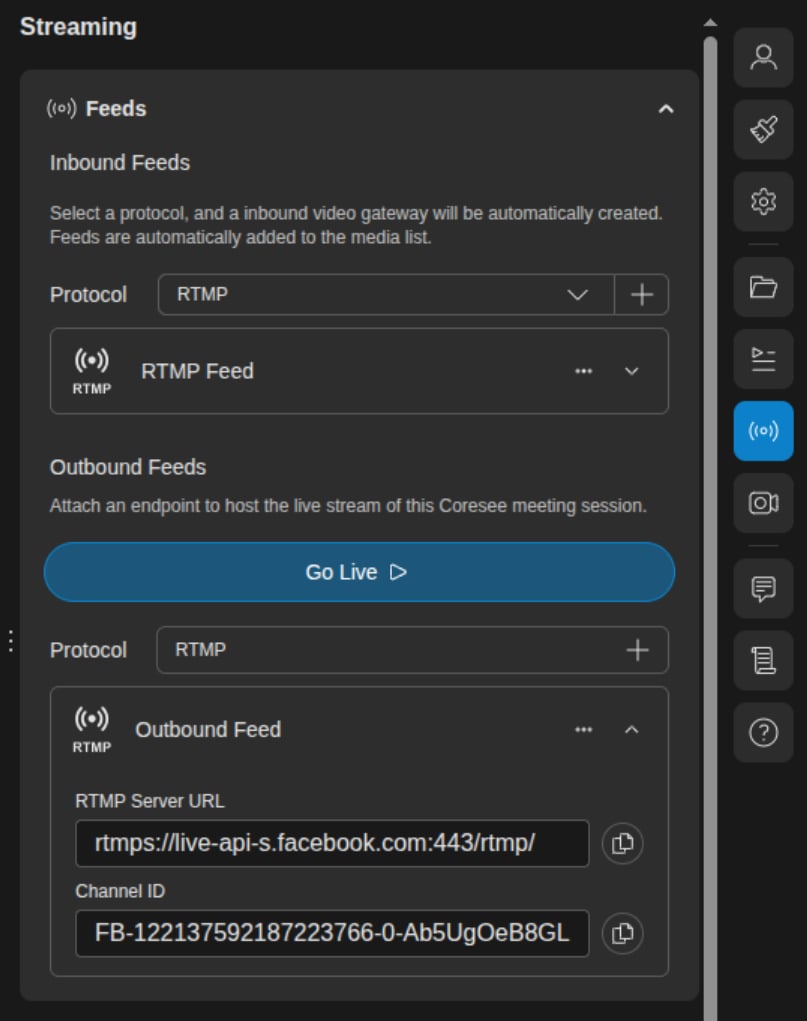Screen dimensions: 807x1021
Task: Click the Streaming panel title
Action: pyautogui.click(x=78, y=27)
